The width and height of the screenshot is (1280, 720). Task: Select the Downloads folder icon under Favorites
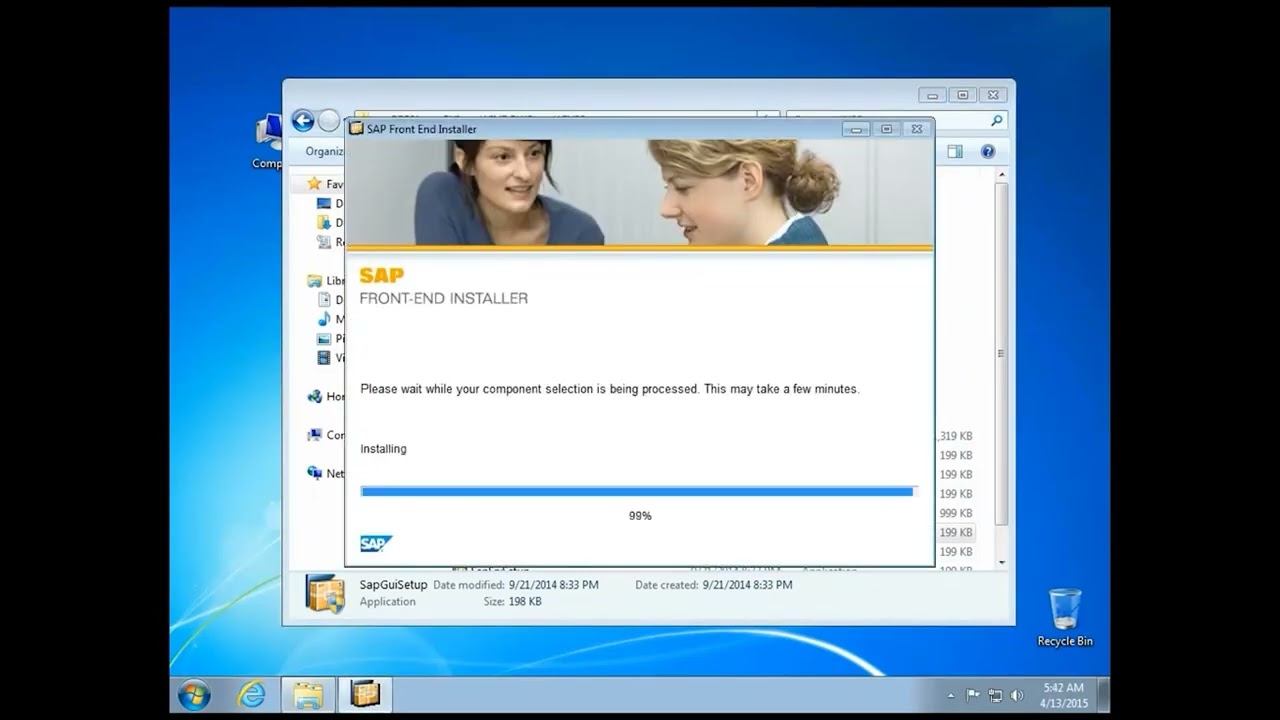coord(323,222)
